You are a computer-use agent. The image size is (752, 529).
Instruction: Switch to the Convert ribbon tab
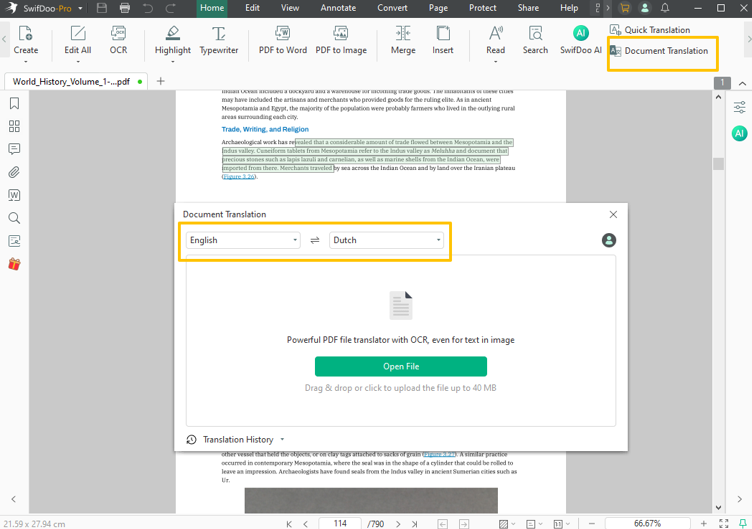pyautogui.click(x=392, y=8)
